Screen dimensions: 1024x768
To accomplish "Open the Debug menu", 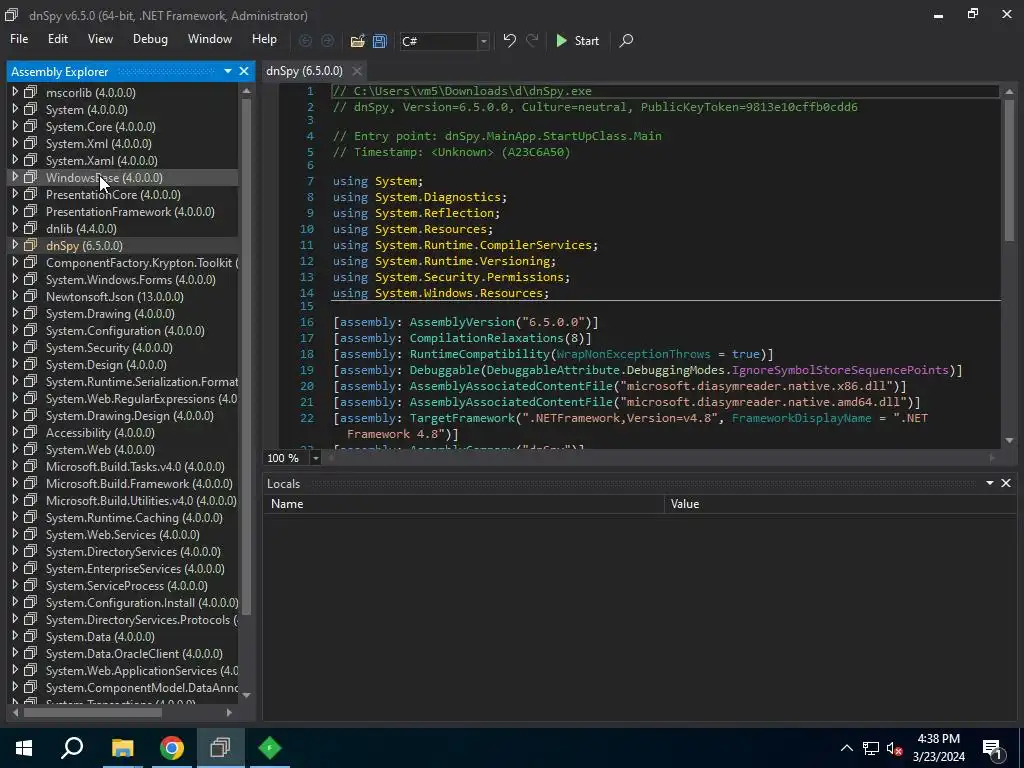I will [150, 39].
